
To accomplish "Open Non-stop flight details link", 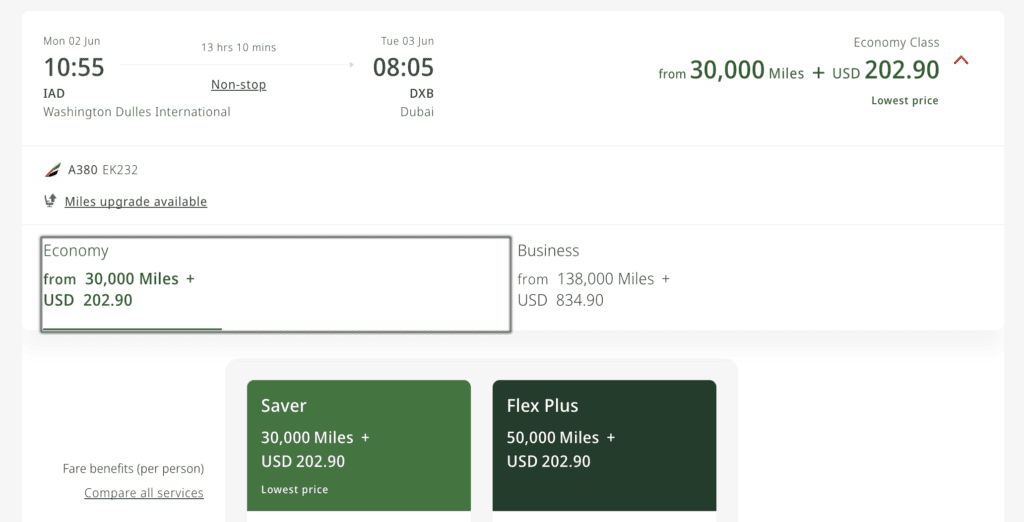I will 238,84.
